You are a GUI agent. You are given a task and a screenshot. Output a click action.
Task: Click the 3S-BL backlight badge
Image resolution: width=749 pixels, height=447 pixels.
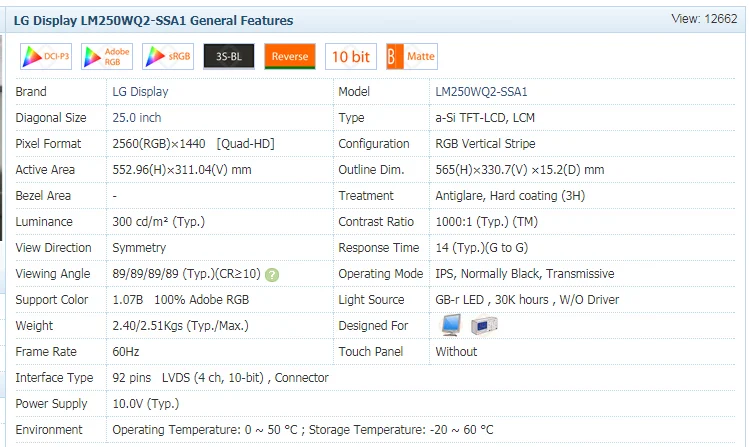pos(229,56)
